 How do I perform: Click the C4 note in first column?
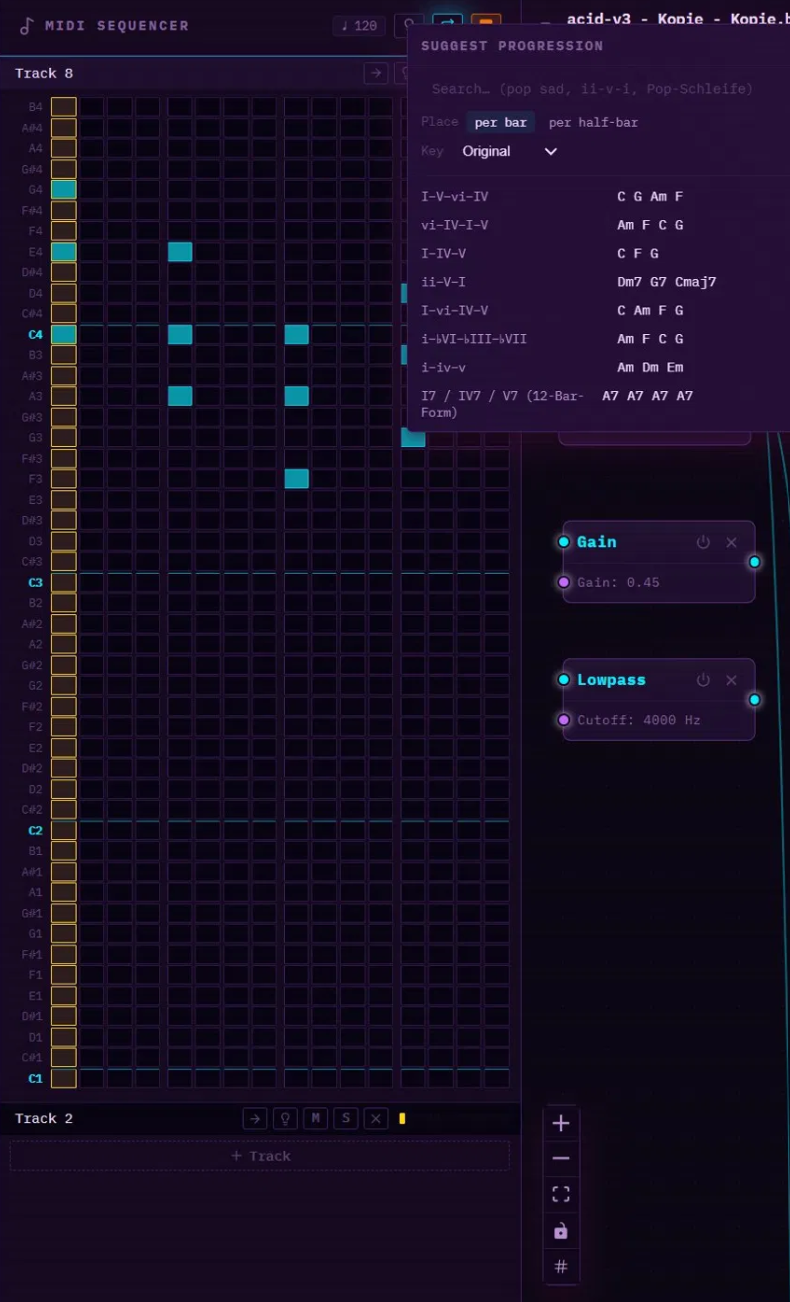(x=64, y=334)
